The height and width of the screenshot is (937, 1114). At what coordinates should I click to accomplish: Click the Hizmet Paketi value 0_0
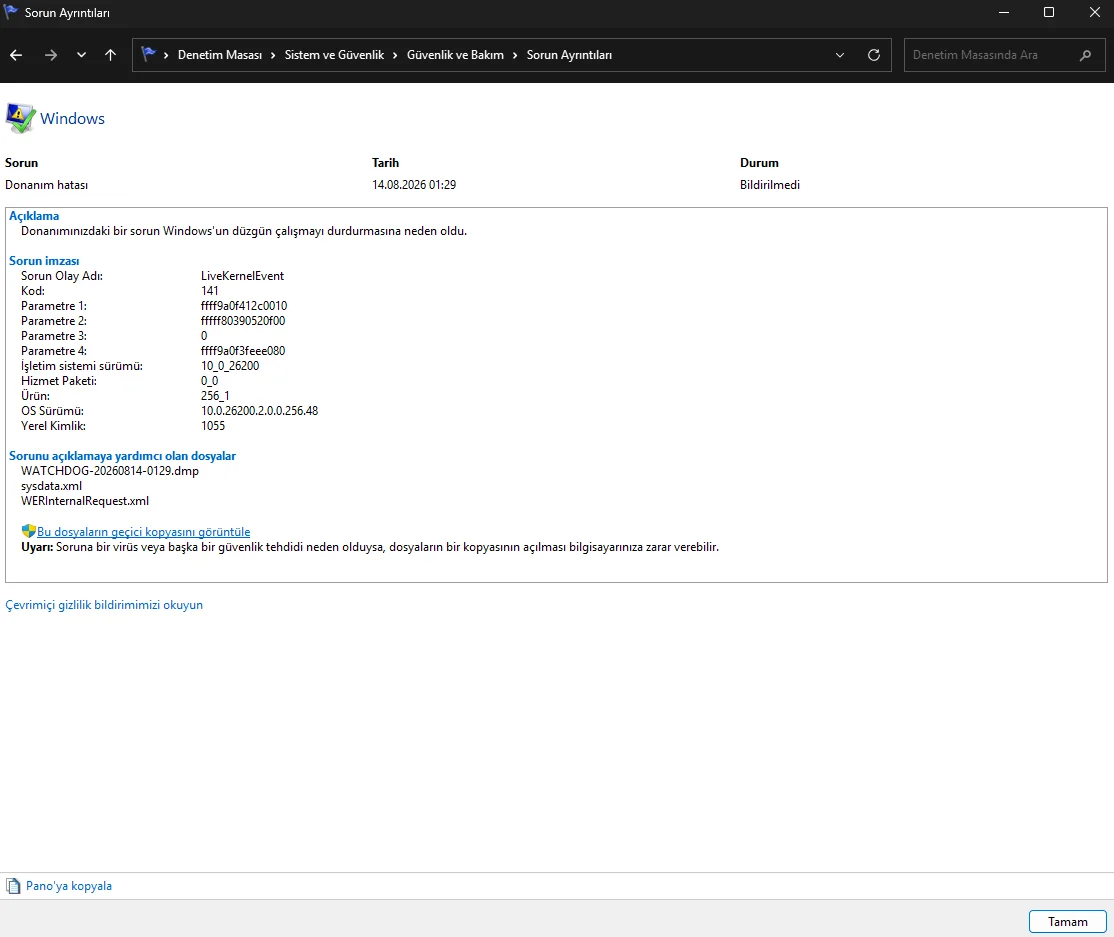point(210,381)
